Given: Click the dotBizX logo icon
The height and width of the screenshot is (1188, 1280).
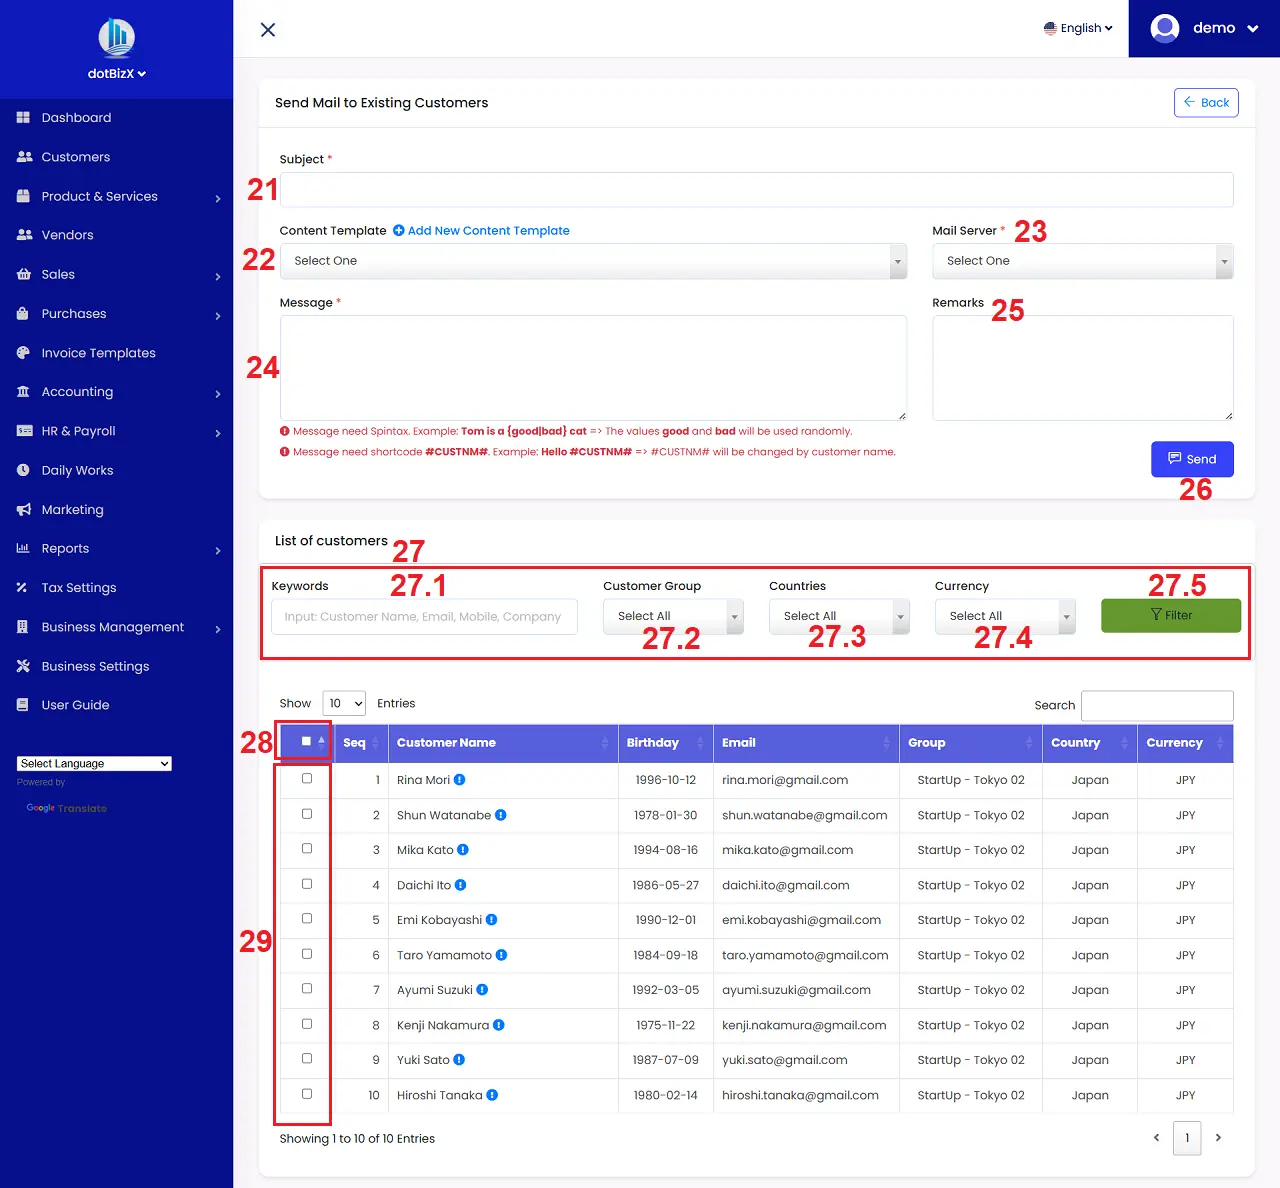Looking at the screenshot, I should [116, 38].
